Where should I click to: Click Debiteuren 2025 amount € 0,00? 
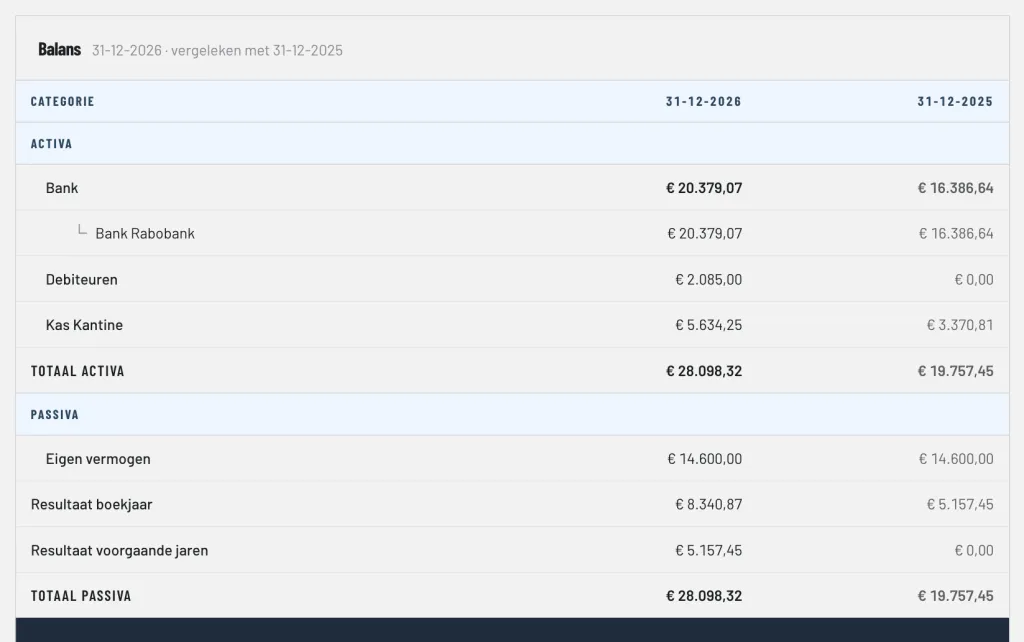974,280
